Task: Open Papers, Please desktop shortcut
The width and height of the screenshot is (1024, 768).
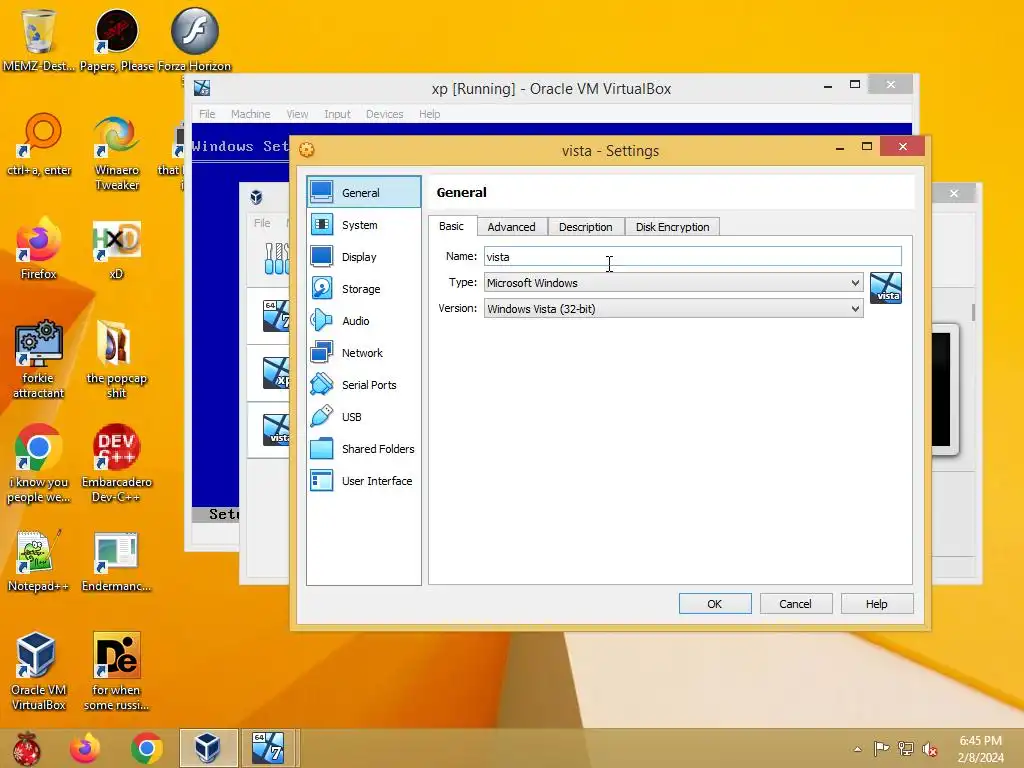Action: (117, 39)
